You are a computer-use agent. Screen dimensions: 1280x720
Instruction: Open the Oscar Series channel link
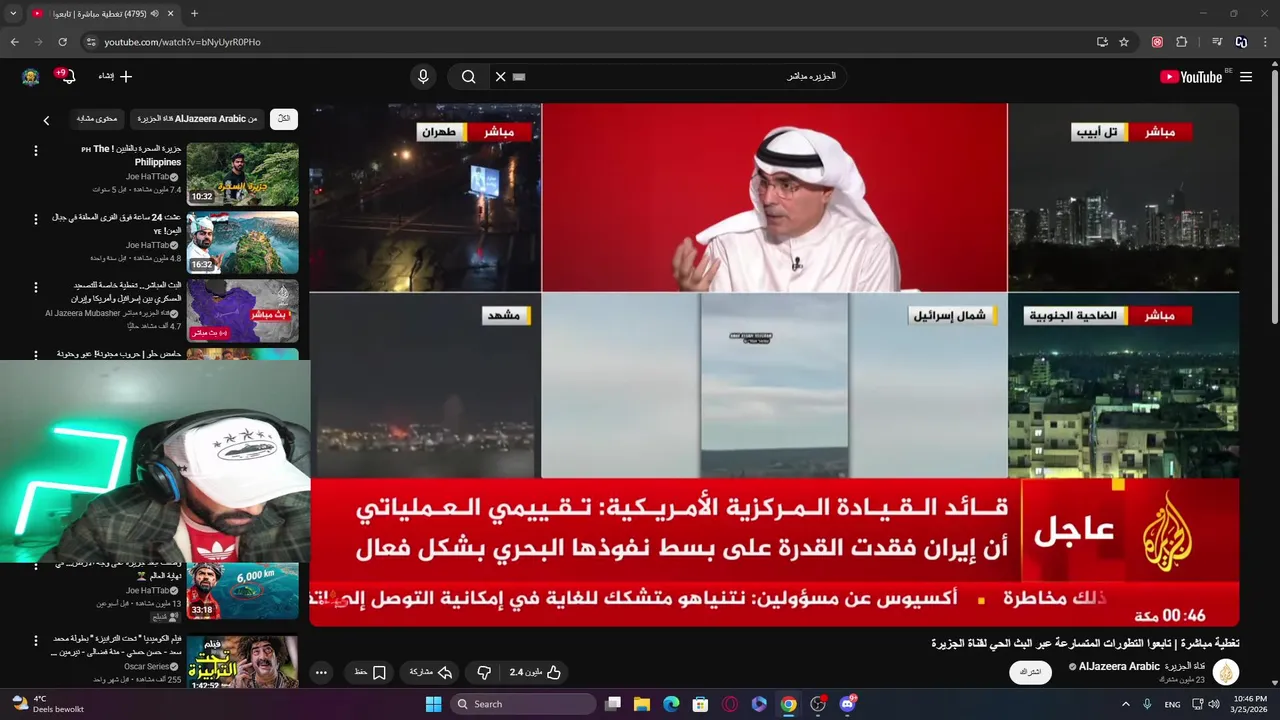(x=146, y=666)
